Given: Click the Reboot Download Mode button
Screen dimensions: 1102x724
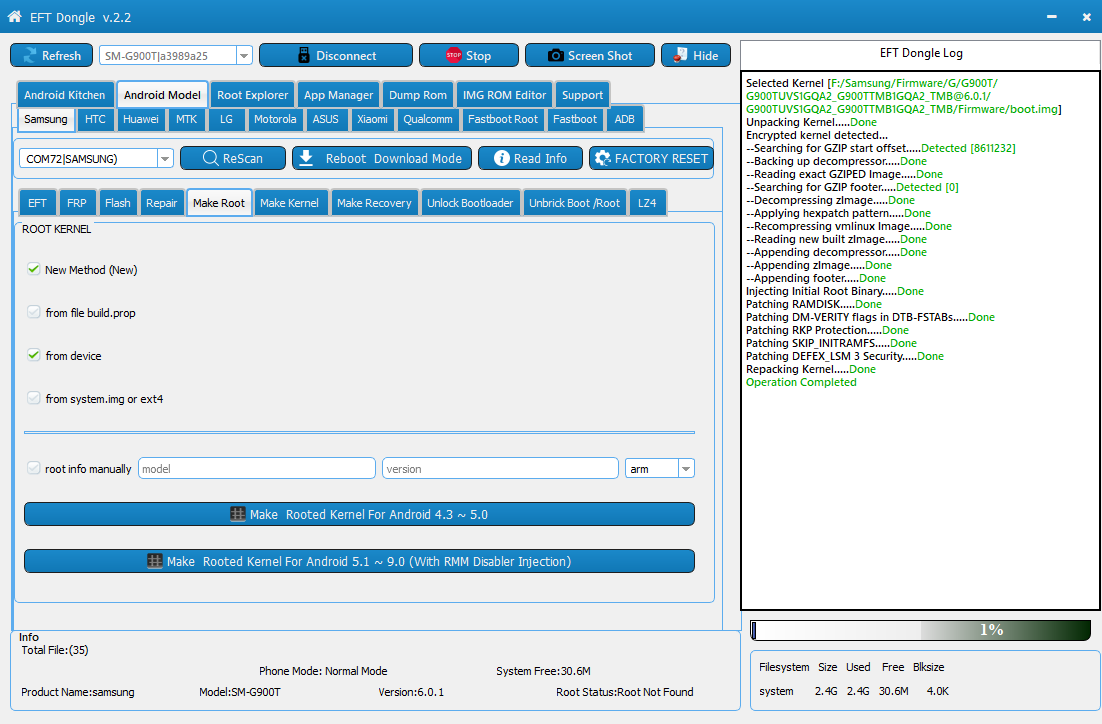Looking at the screenshot, I should pos(382,158).
